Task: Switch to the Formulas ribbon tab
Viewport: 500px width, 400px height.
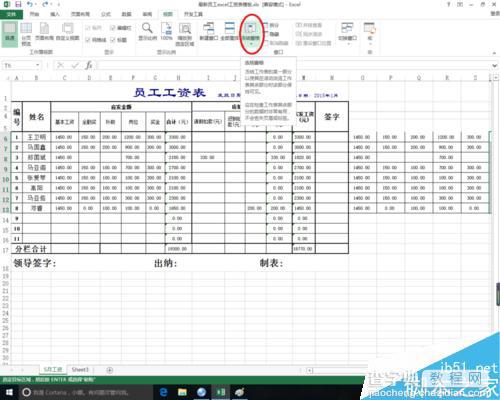Action: tap(106, 14)
